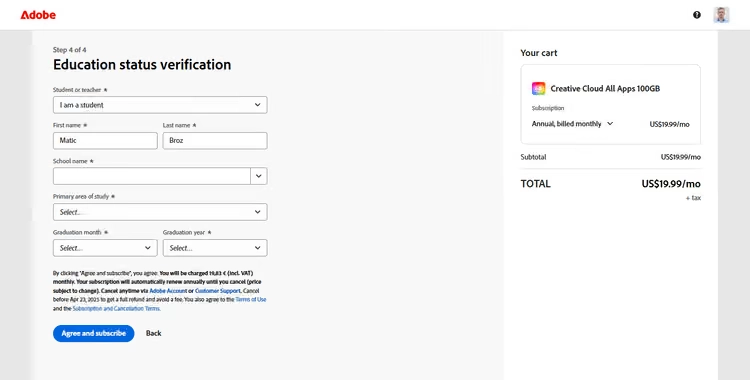Open the Primary area of study dropdown

point(160,212)
